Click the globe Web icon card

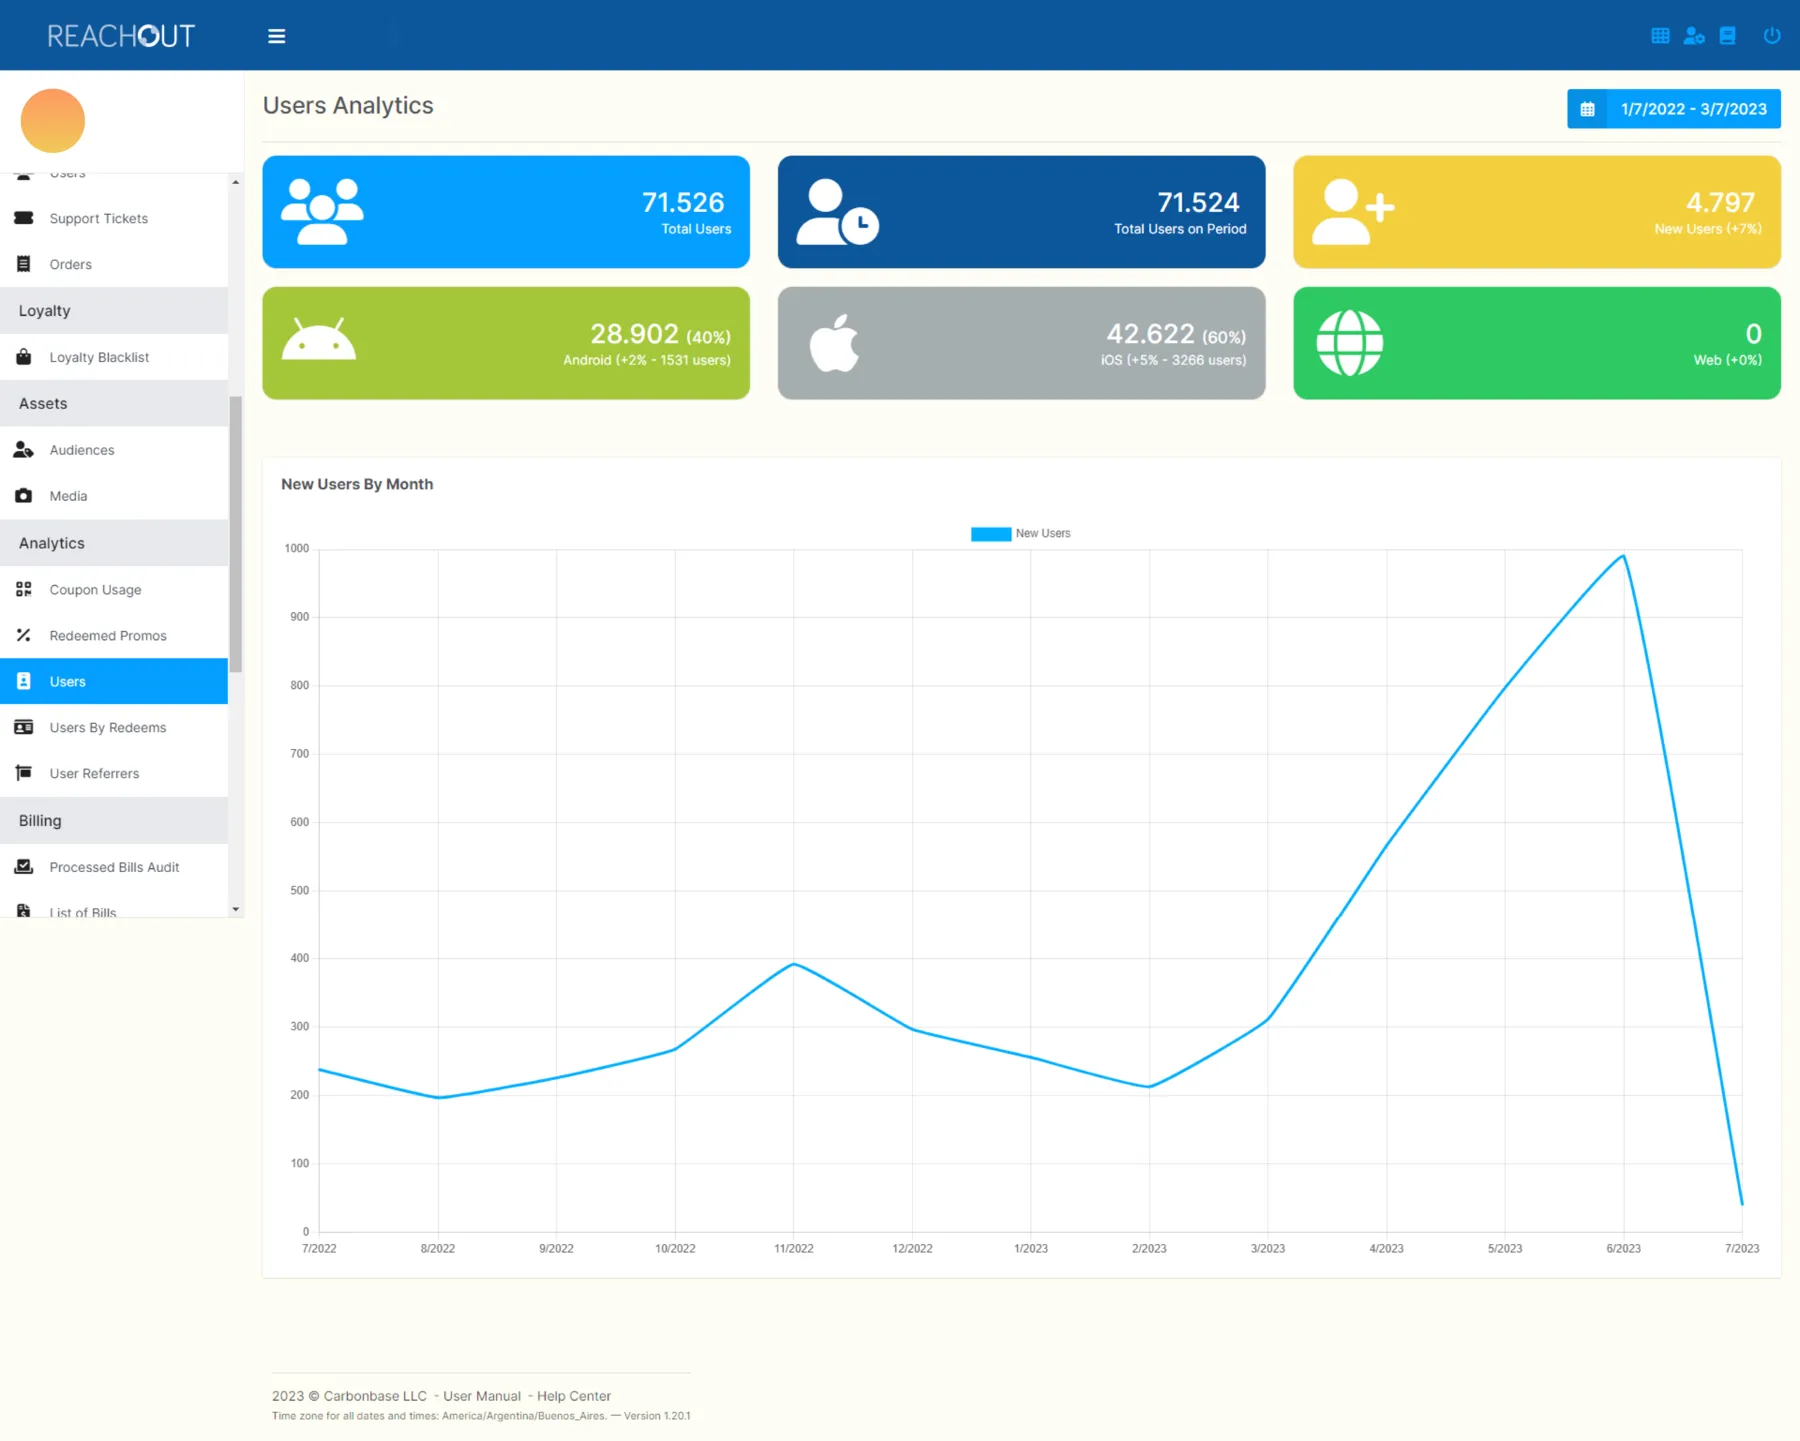point(1537,343)
